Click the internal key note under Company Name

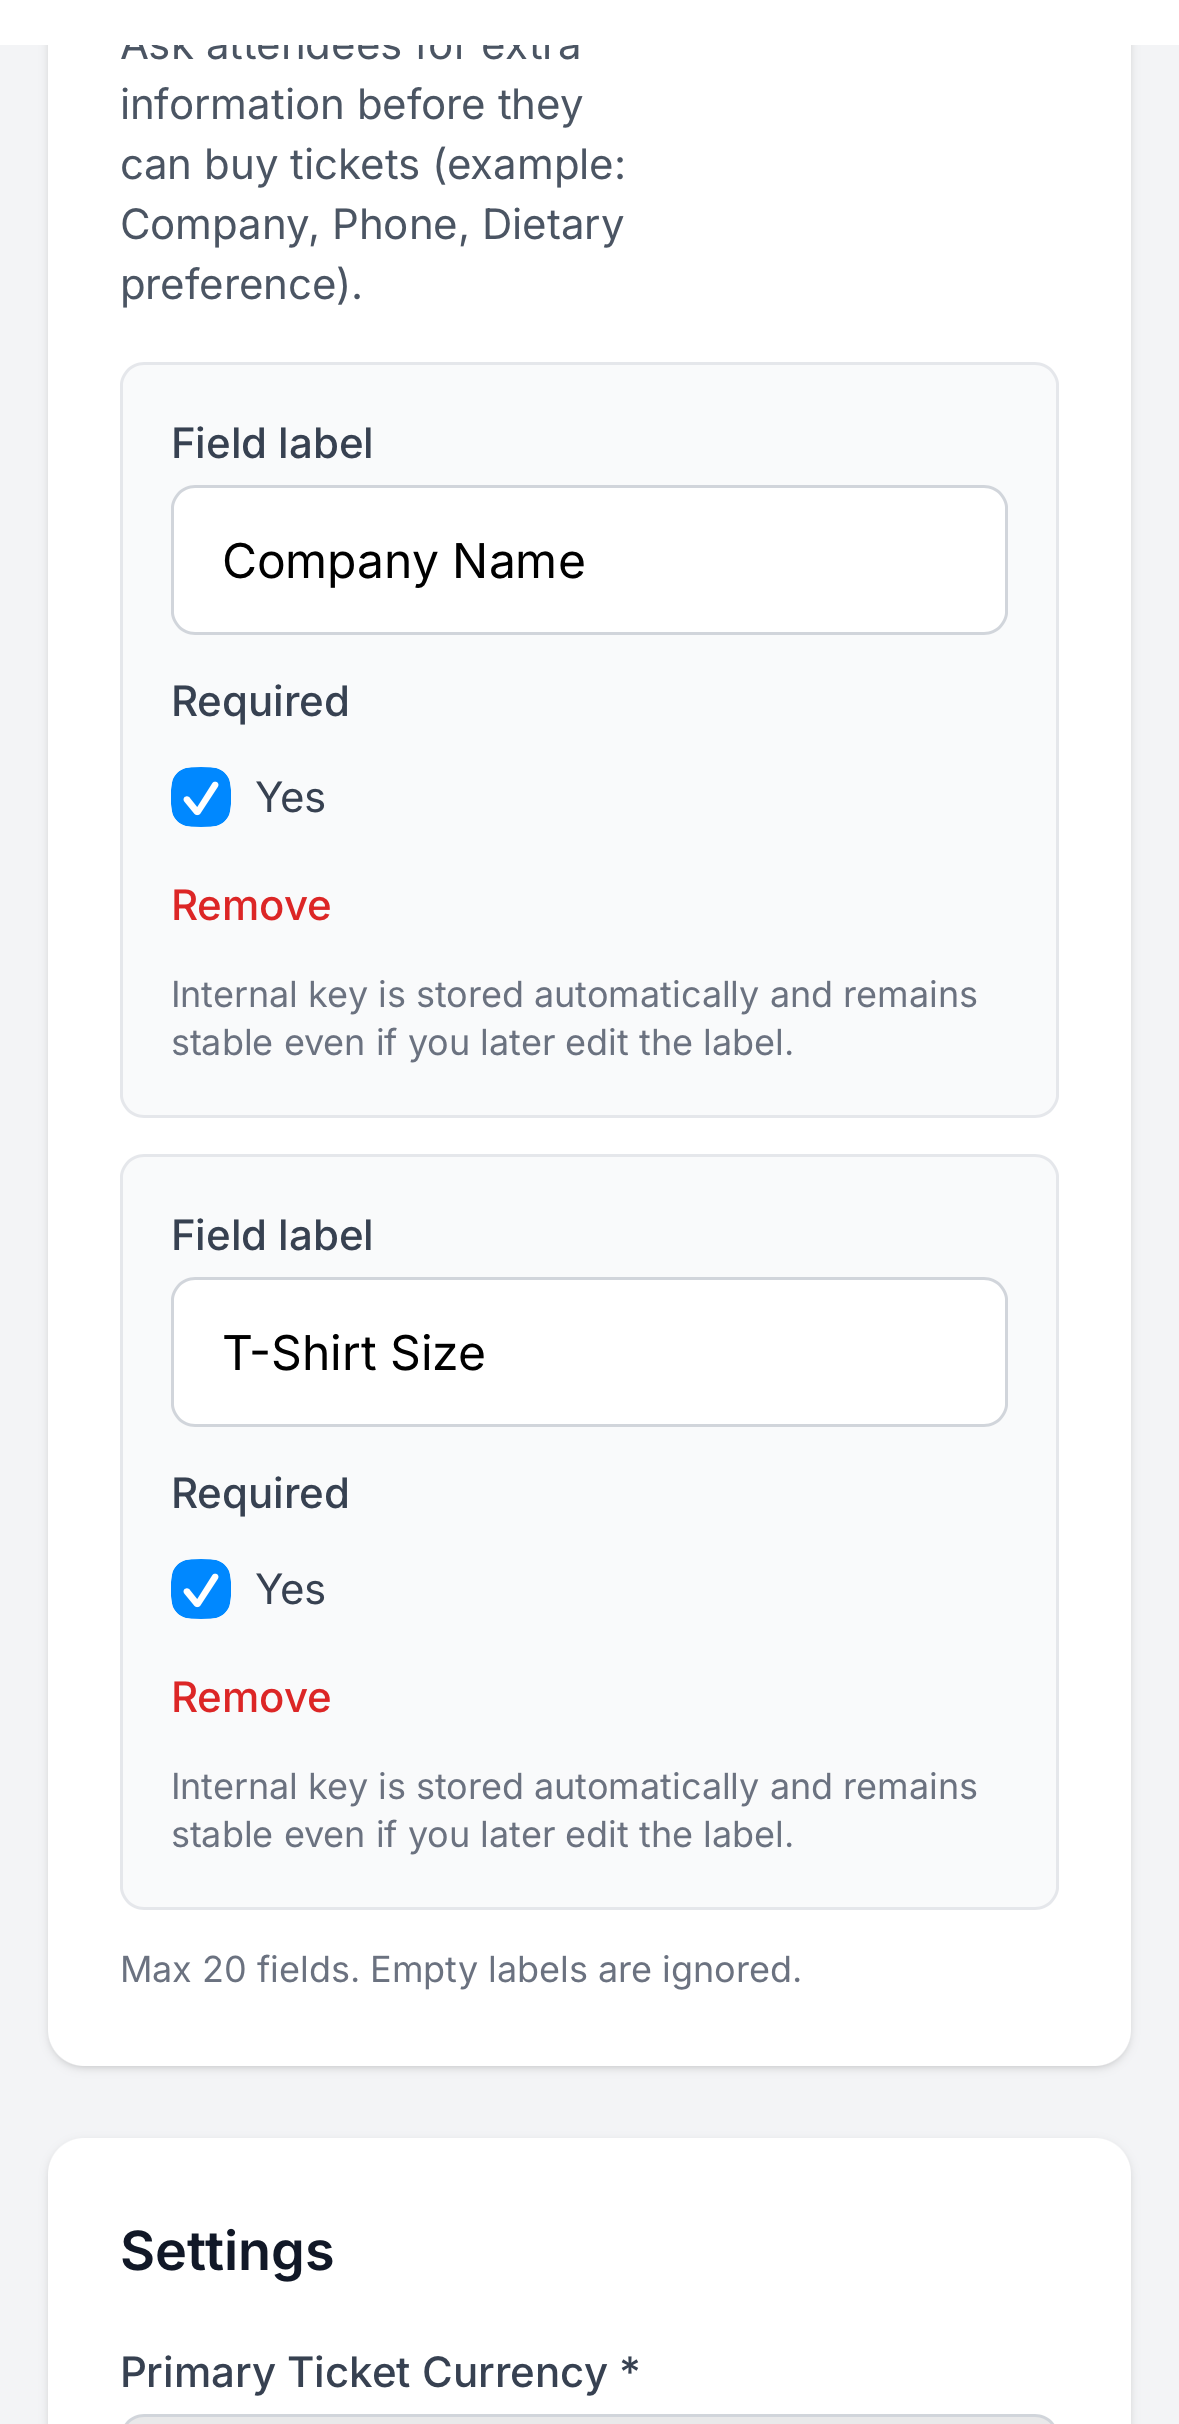[x=574, y=1018]
